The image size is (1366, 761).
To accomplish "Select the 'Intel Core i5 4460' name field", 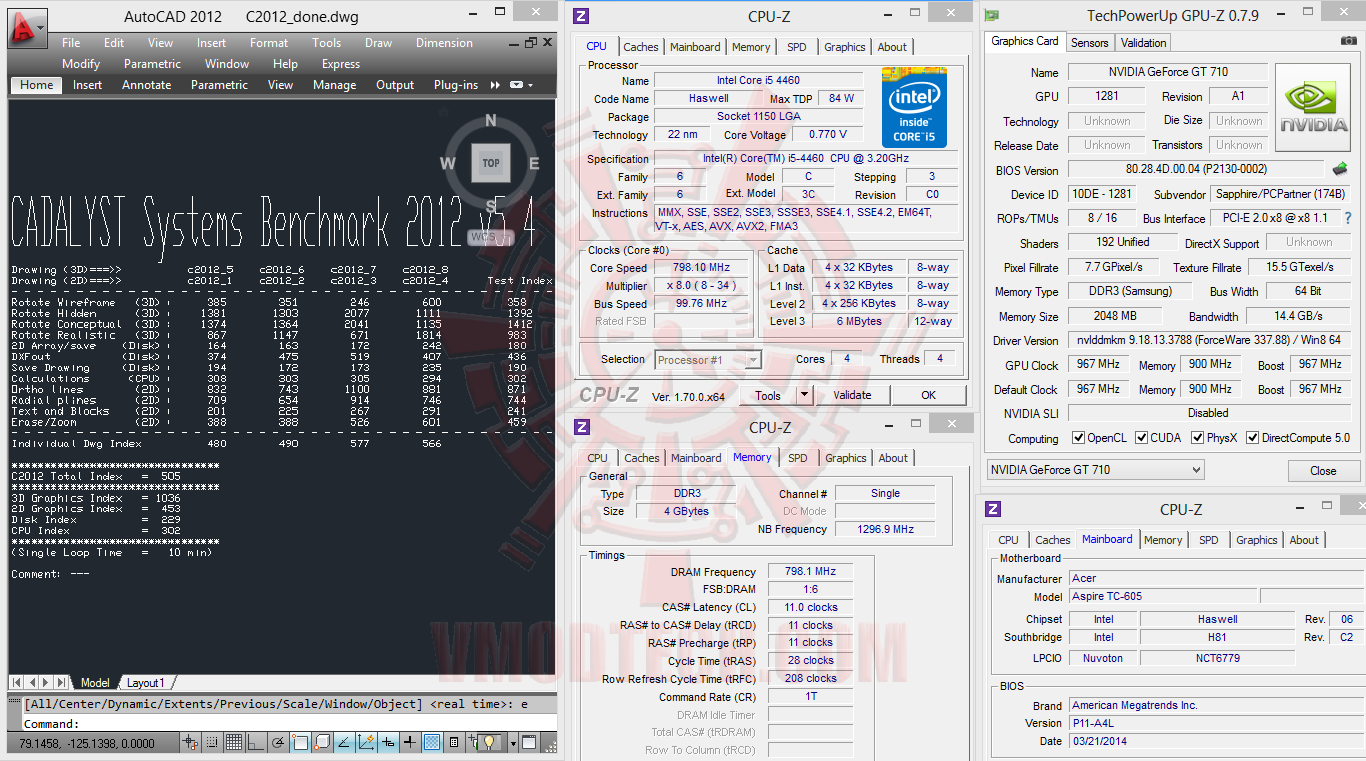I will tap(758, 81).
